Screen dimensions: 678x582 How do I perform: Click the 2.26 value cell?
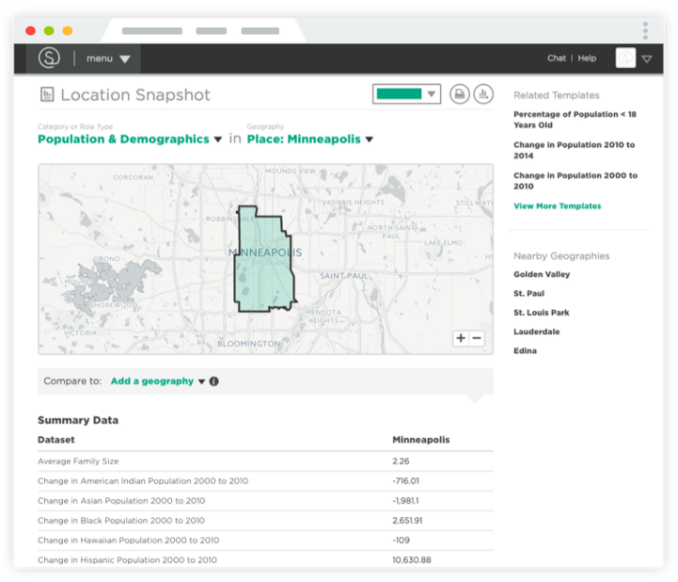401,461
